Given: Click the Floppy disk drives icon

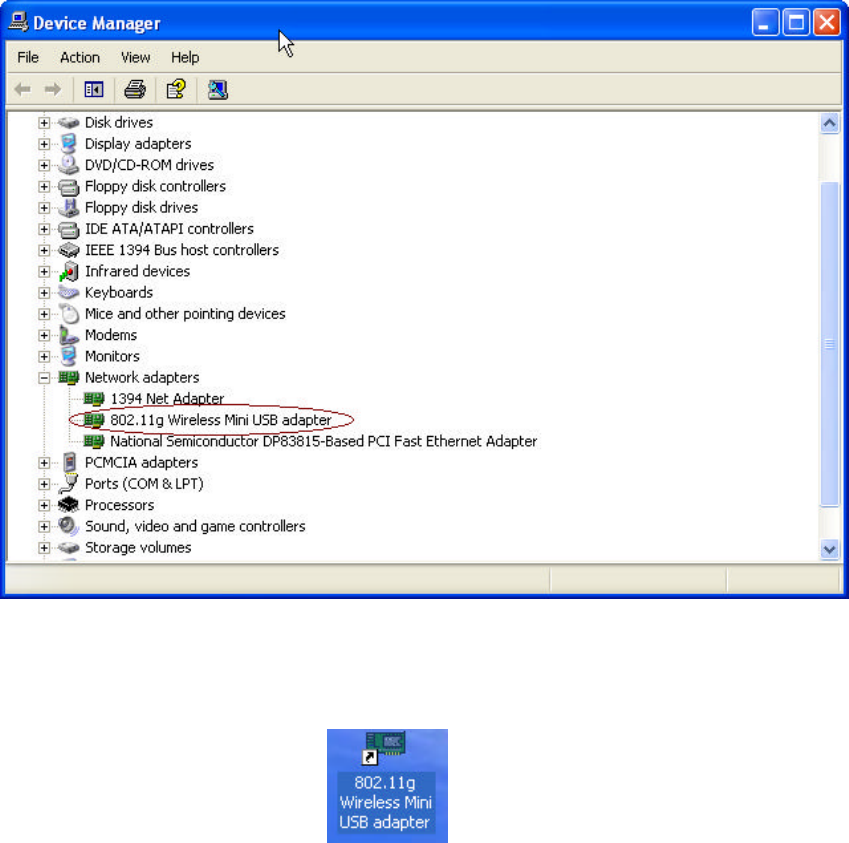Looking at the screenshot, I should click(69, 208).
